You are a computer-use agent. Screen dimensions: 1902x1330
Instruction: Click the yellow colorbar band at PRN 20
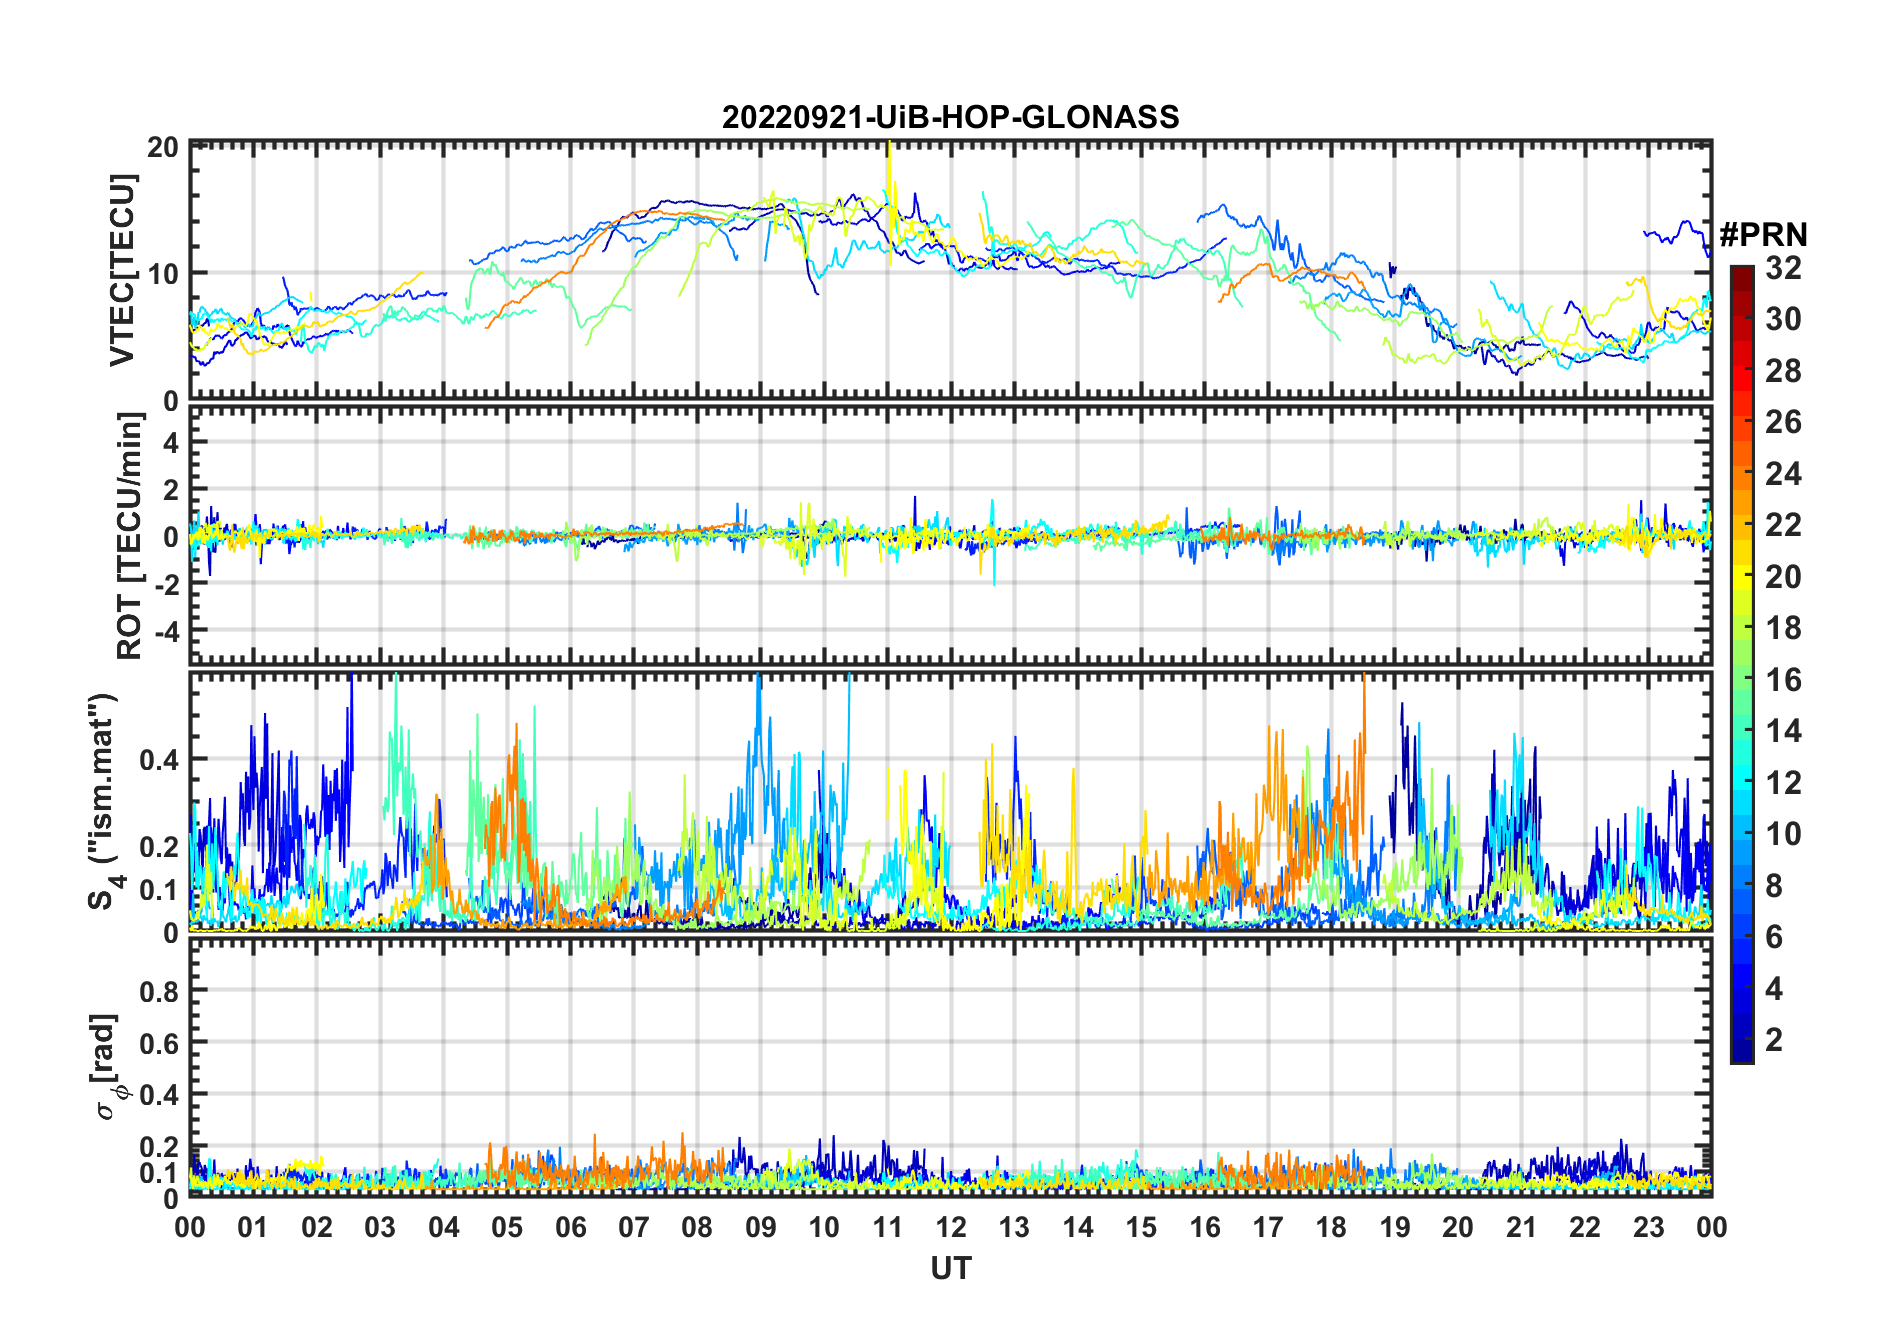pos(1741,576)
